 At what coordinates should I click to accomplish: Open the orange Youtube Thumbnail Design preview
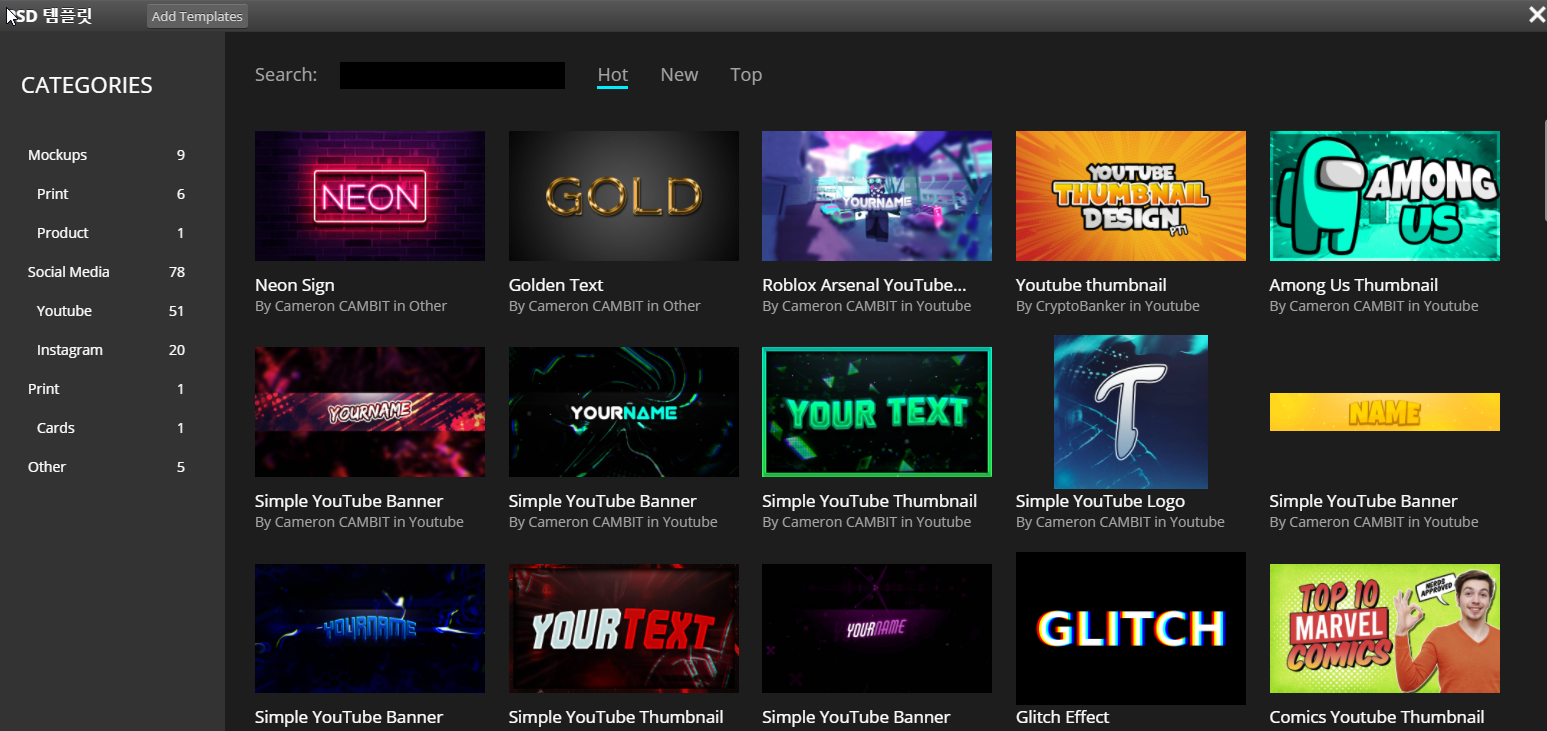point(1131,196)
